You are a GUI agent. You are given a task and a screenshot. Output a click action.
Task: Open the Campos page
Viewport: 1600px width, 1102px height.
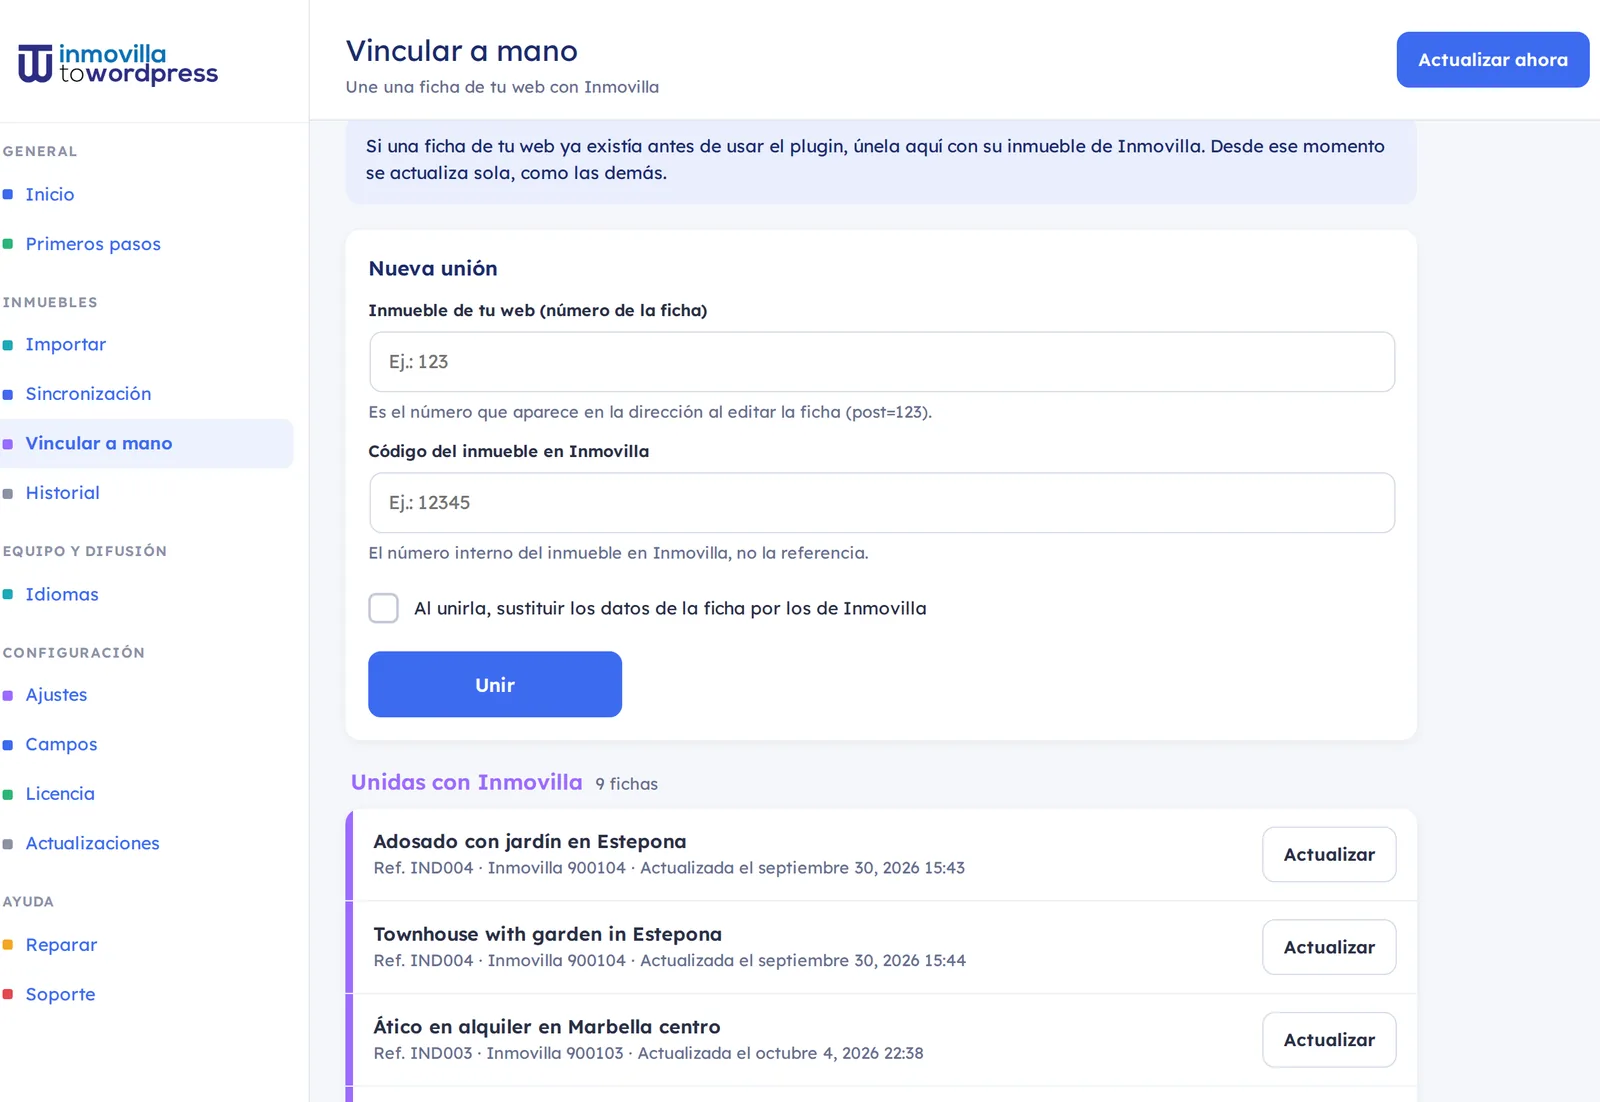pos(61,744)
